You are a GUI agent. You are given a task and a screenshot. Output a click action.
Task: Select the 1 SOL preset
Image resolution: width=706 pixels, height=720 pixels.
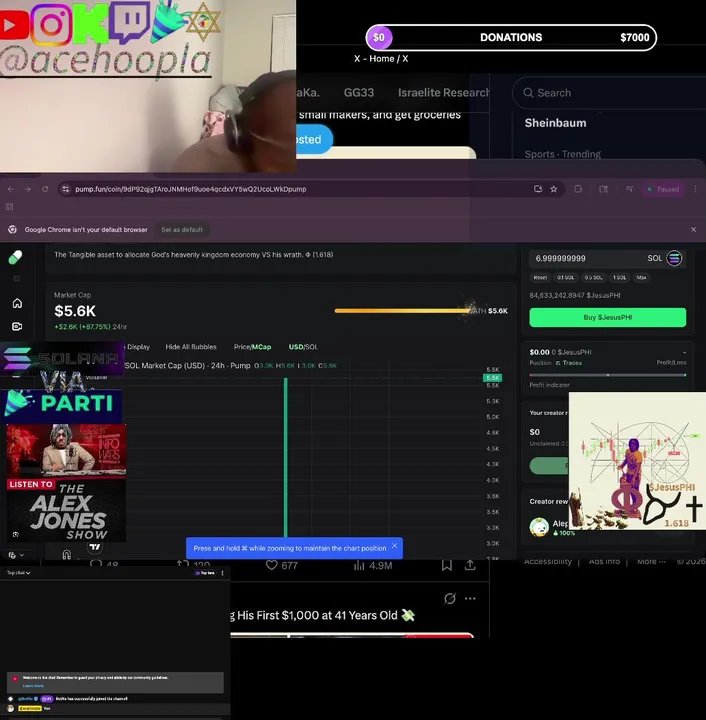(619, 278)
